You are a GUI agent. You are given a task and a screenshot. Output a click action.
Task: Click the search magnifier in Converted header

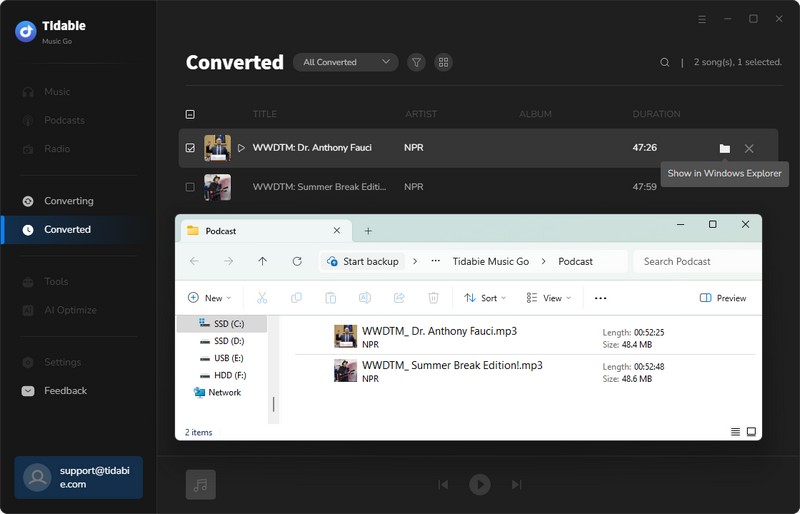(x=665, y=62)
